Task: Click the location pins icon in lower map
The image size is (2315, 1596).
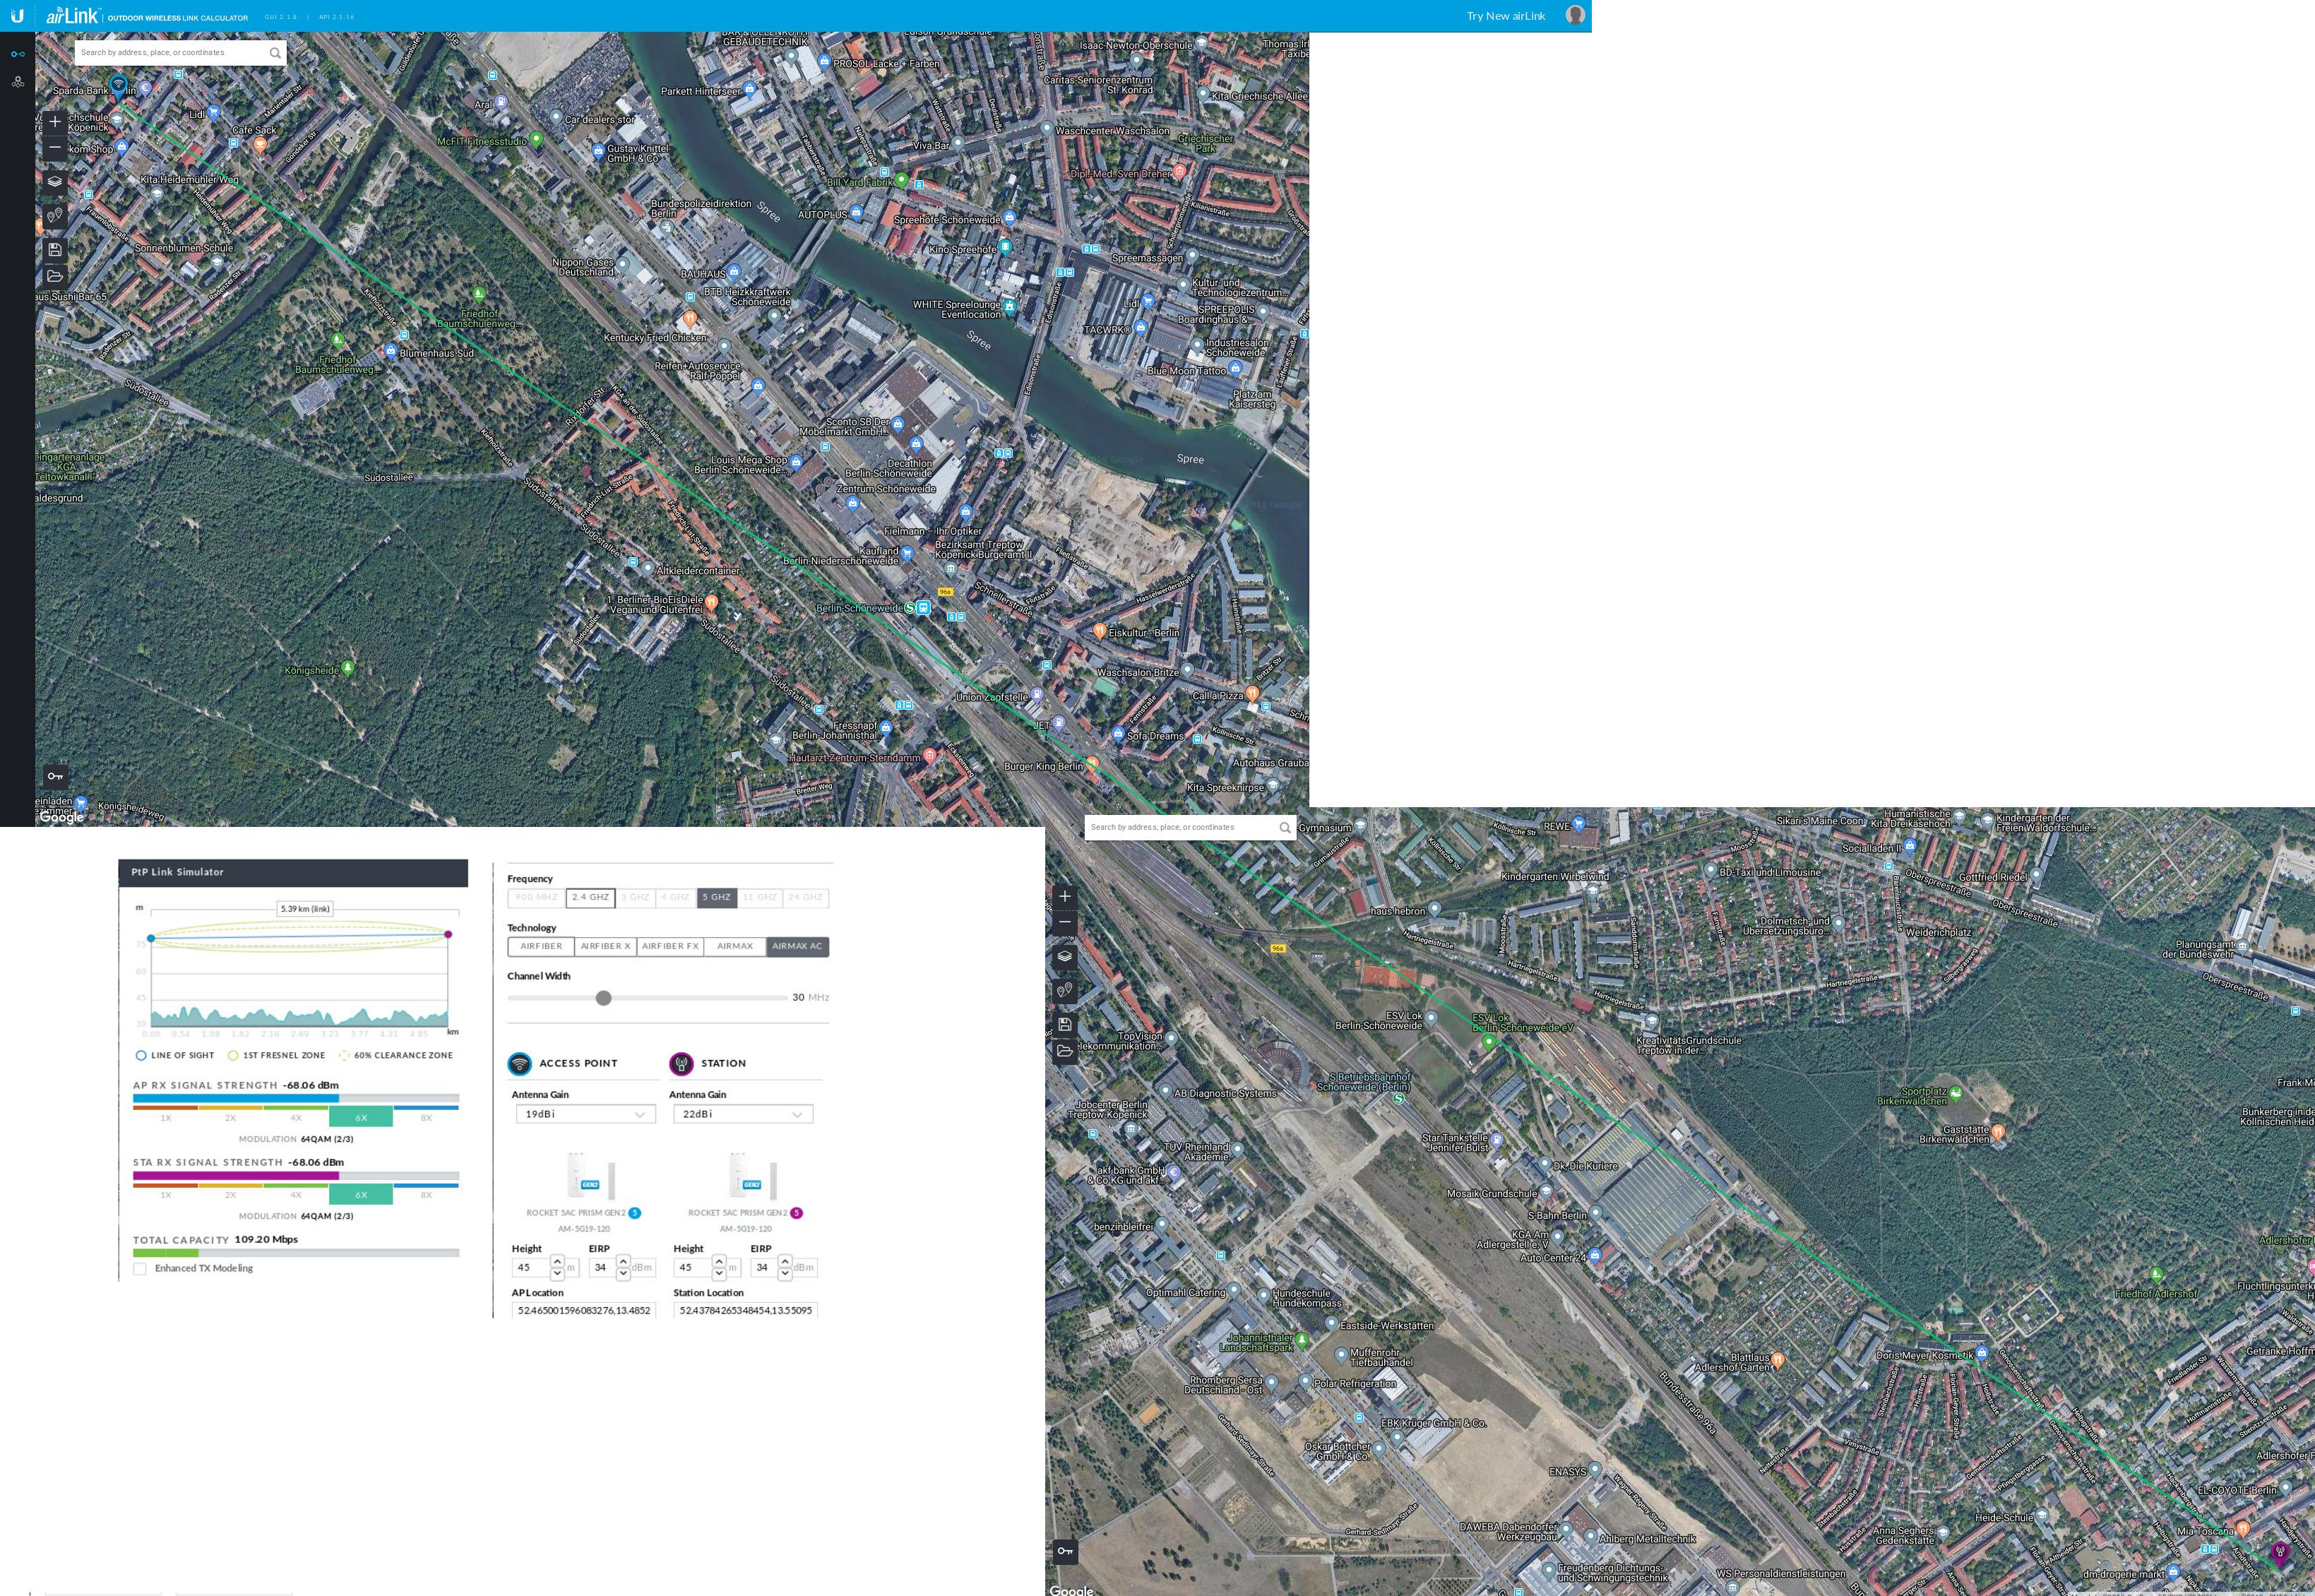Action: tap(1064, 990)
